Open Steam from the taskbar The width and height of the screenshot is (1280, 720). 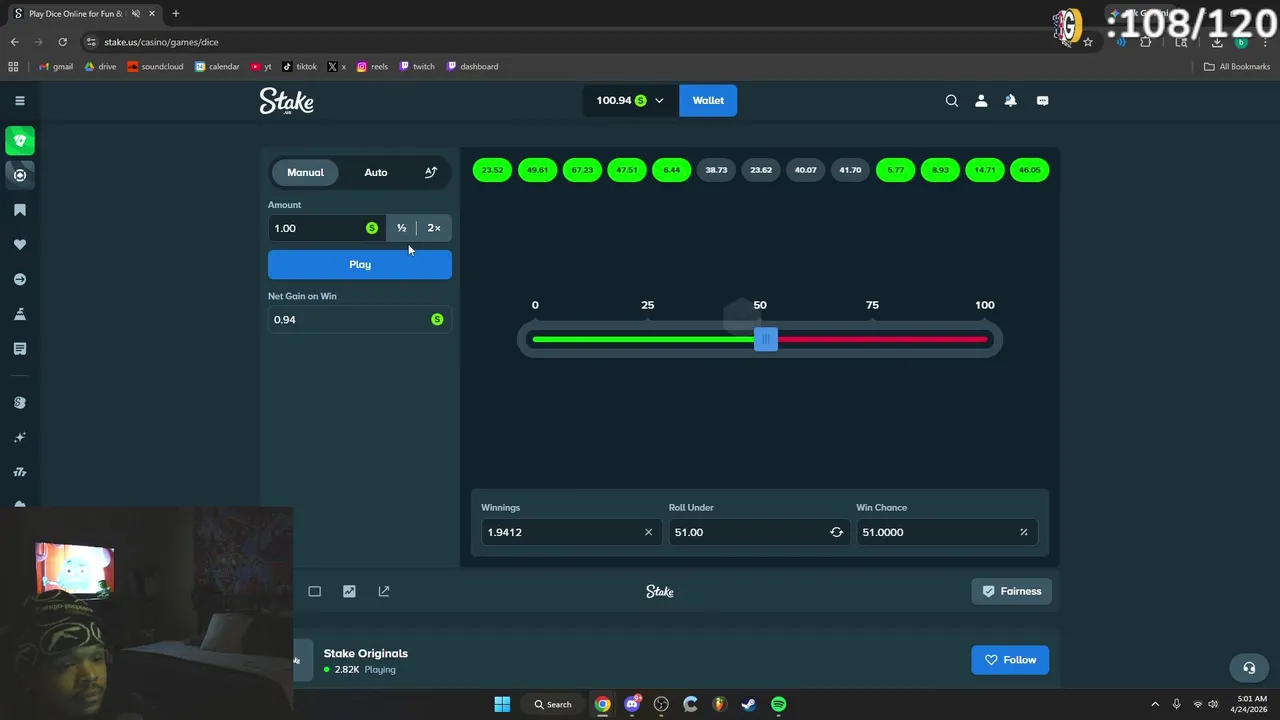pyautogui.click(x=748, y=704)
